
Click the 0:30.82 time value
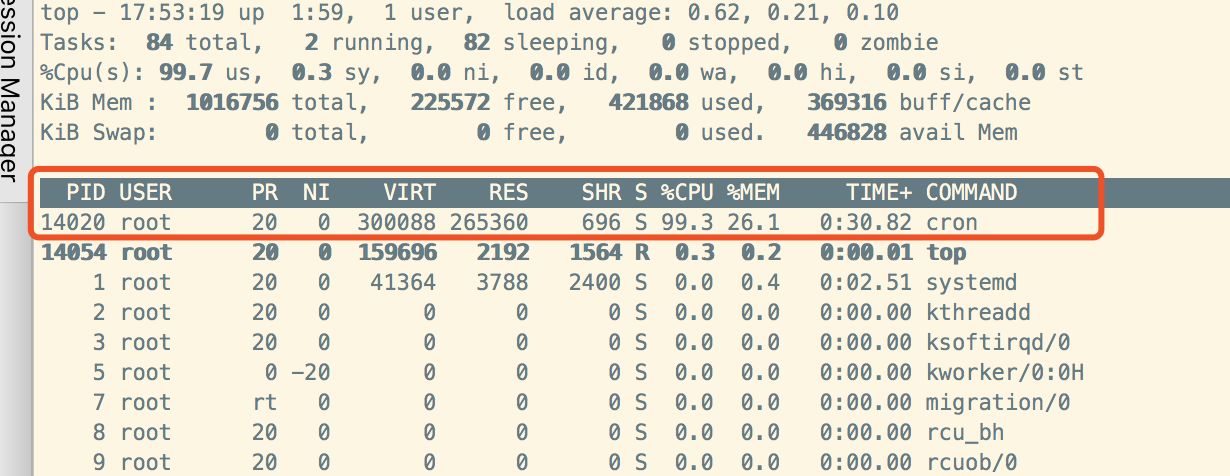[x=865, y=222]
